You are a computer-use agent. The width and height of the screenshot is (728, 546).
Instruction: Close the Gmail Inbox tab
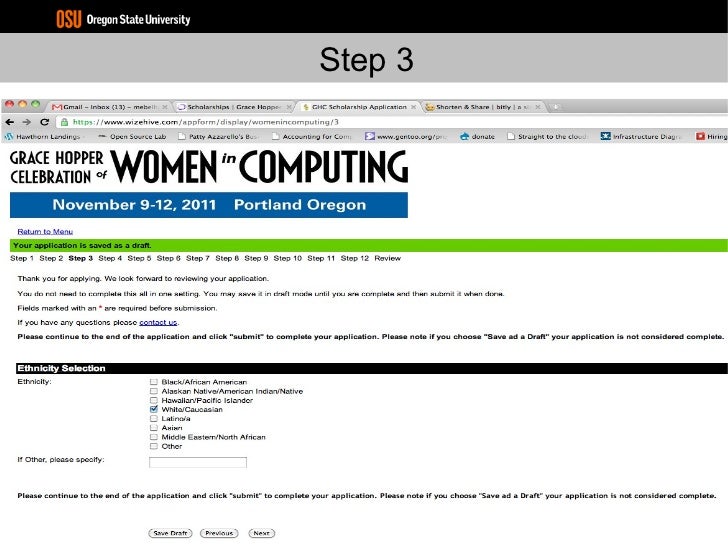[x=164, y=107]
